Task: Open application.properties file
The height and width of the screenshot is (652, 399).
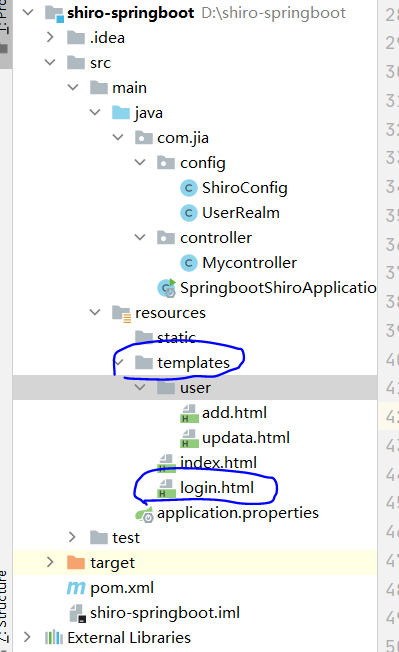Action: [x=238, y=513]
